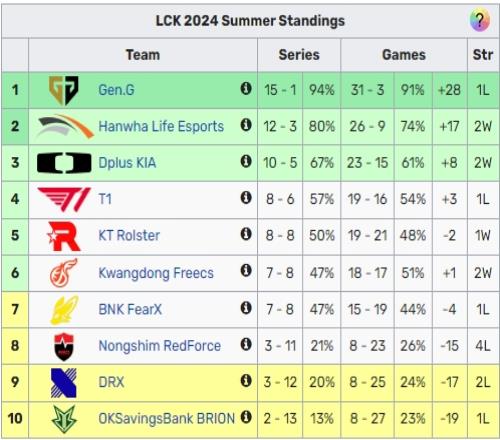Open info icon next to Gen.G
This screenshot has height=440, width=500.
click(246, 89)
